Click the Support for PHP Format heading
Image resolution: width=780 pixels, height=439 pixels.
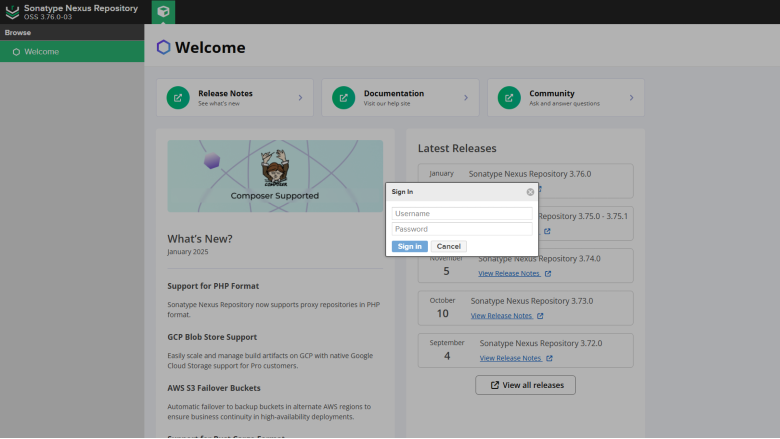coord(213,286)
